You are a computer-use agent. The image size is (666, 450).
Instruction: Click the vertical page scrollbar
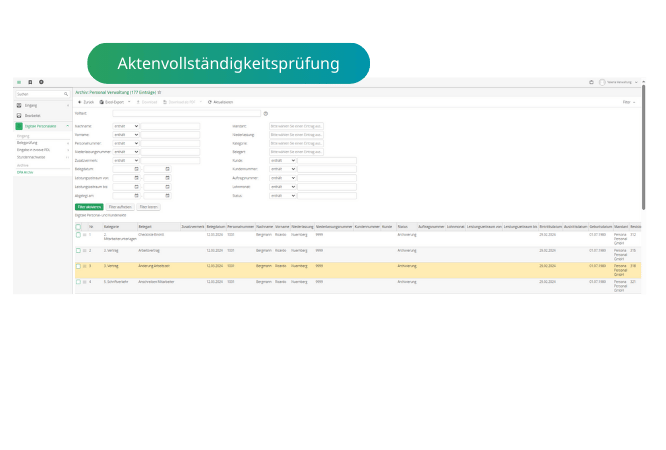(x=643, y=147)
